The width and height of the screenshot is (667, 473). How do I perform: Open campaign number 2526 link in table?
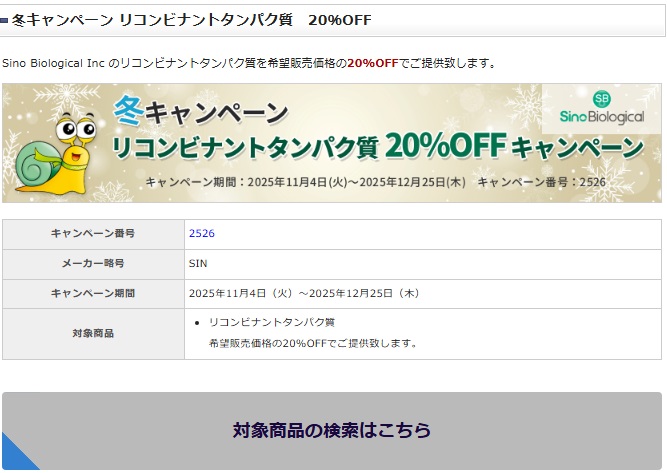(x=201, y=234)
